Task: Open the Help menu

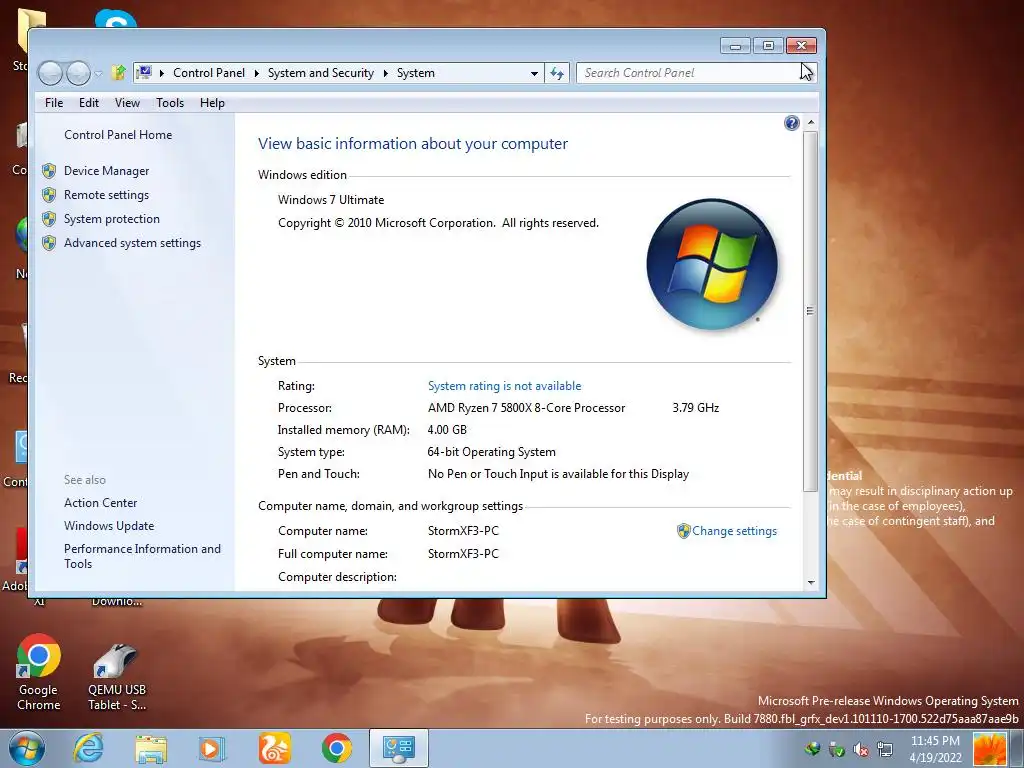Action: coord(212,103)
